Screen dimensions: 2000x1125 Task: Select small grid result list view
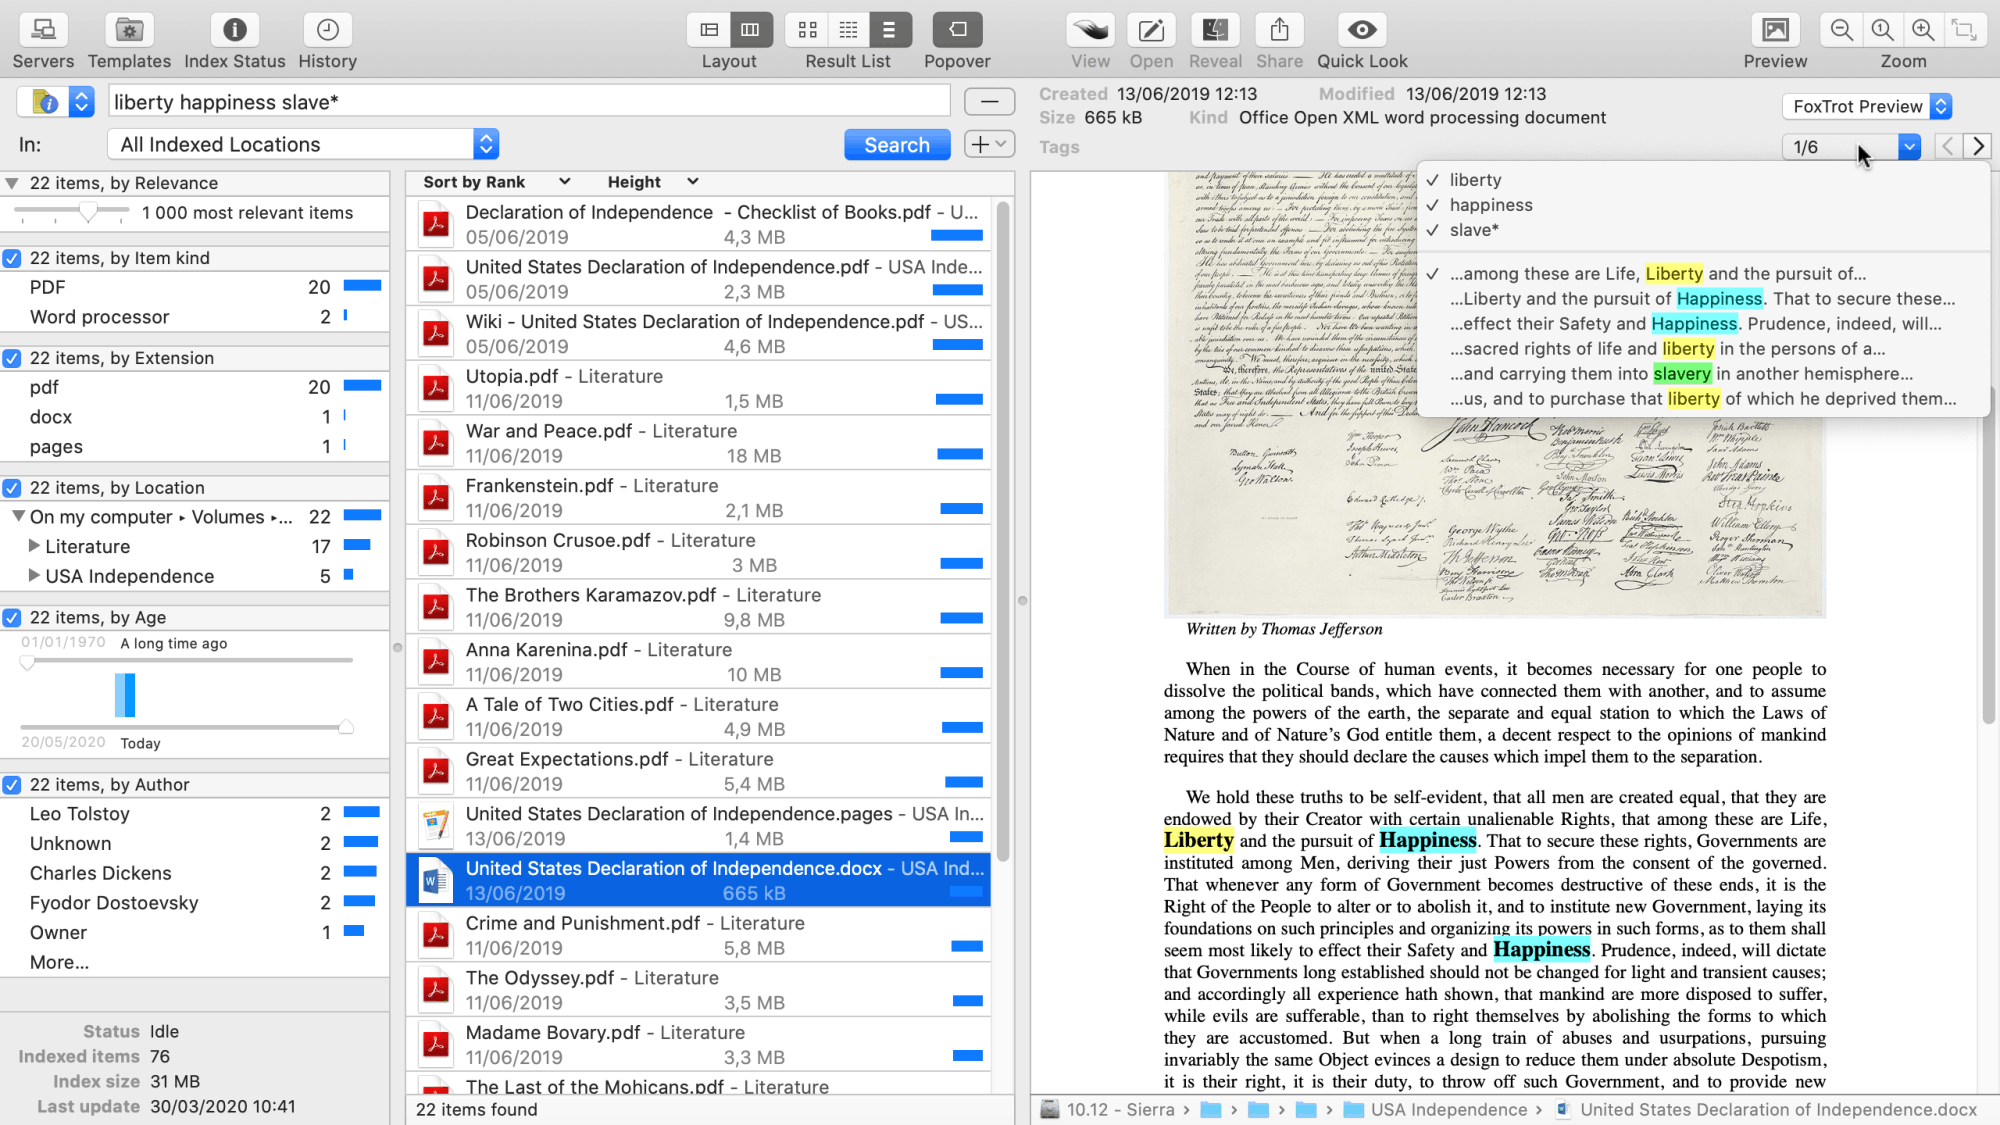click(x=848, y=30)
